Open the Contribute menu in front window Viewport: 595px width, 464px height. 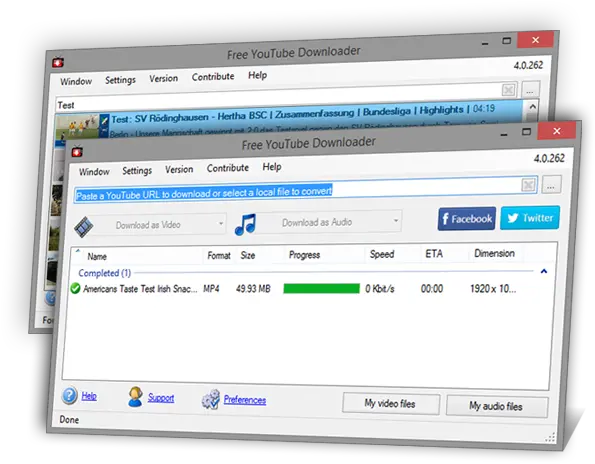[228, 168]
